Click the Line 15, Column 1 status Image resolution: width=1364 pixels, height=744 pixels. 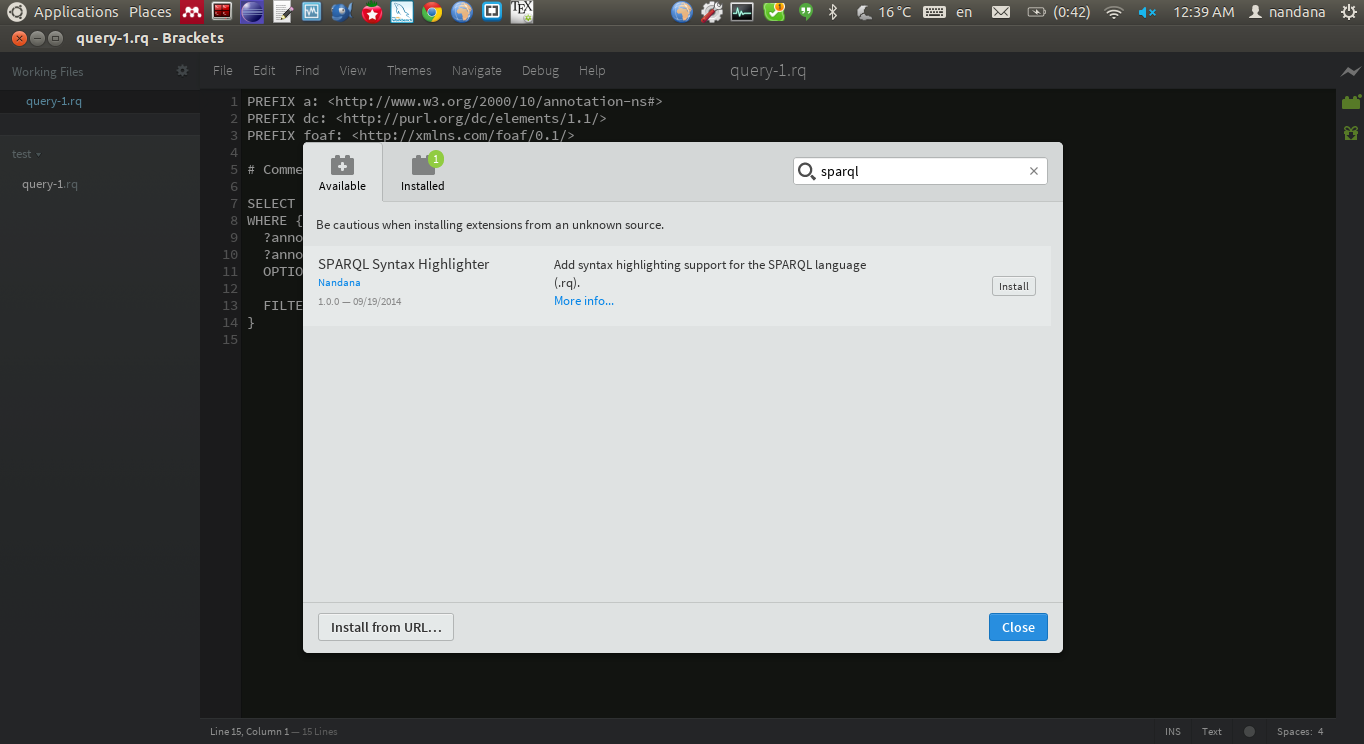coord(249,731)
